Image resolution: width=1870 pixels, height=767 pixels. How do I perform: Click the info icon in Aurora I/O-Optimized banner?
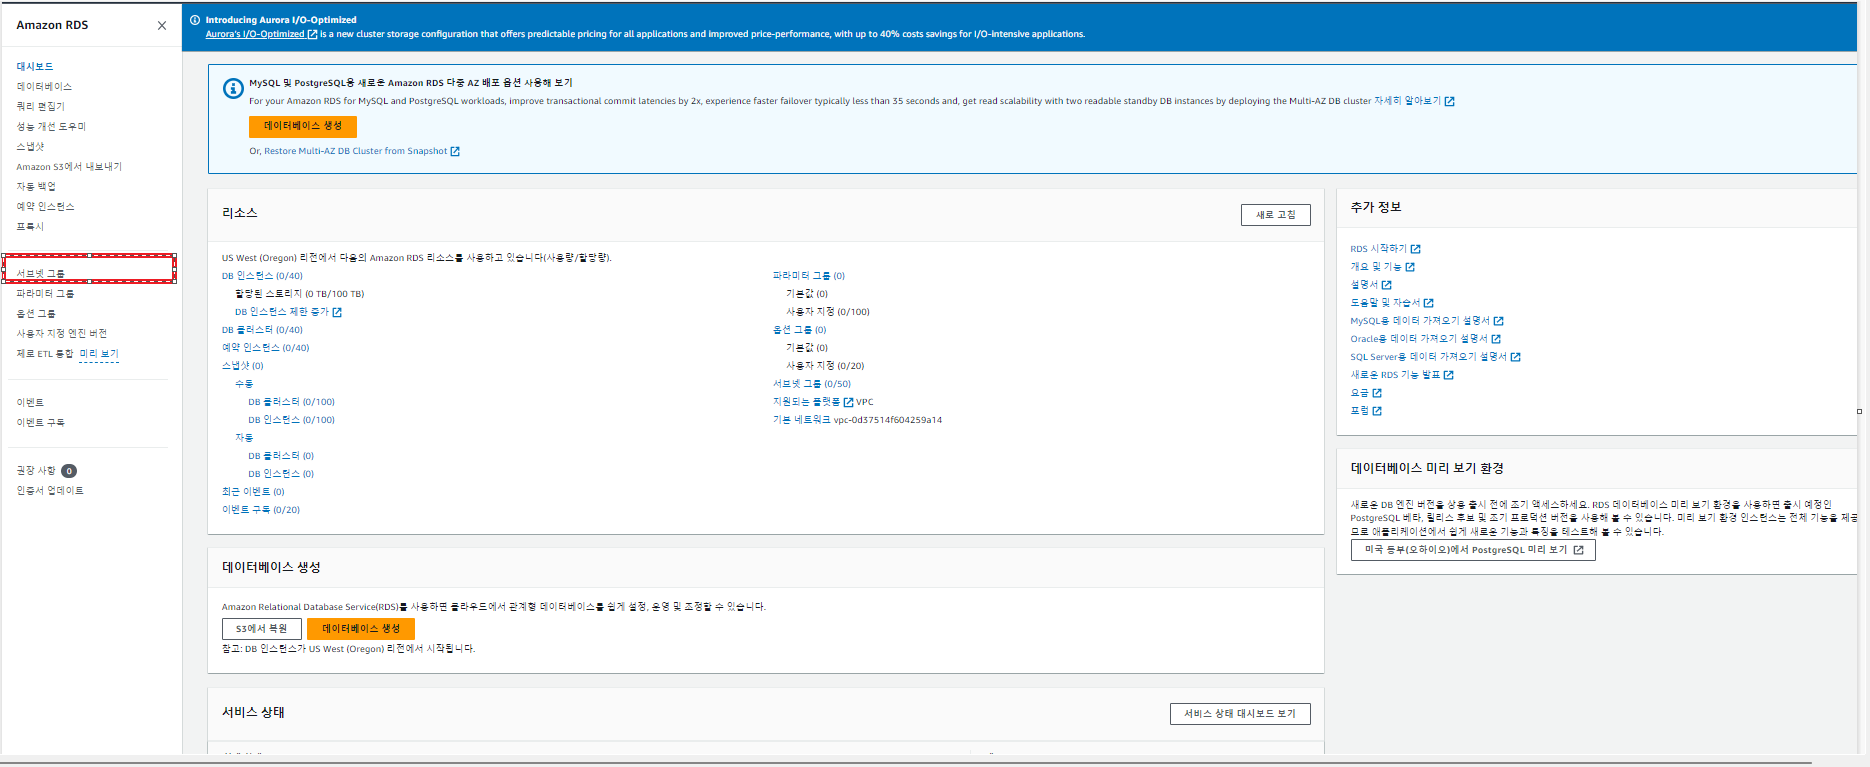(195, 20)
